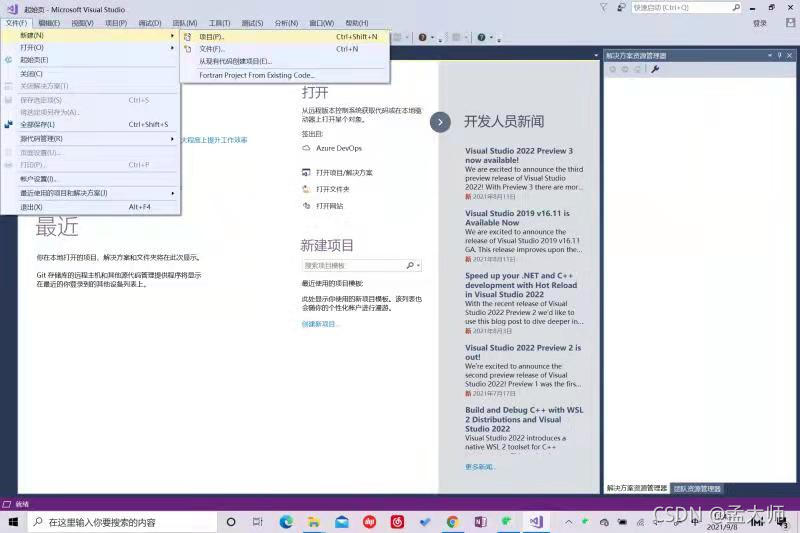Open the 视图(V) menu
Image resolution: width=800 pixels, height=533 pixels.
tap(82, 23)
